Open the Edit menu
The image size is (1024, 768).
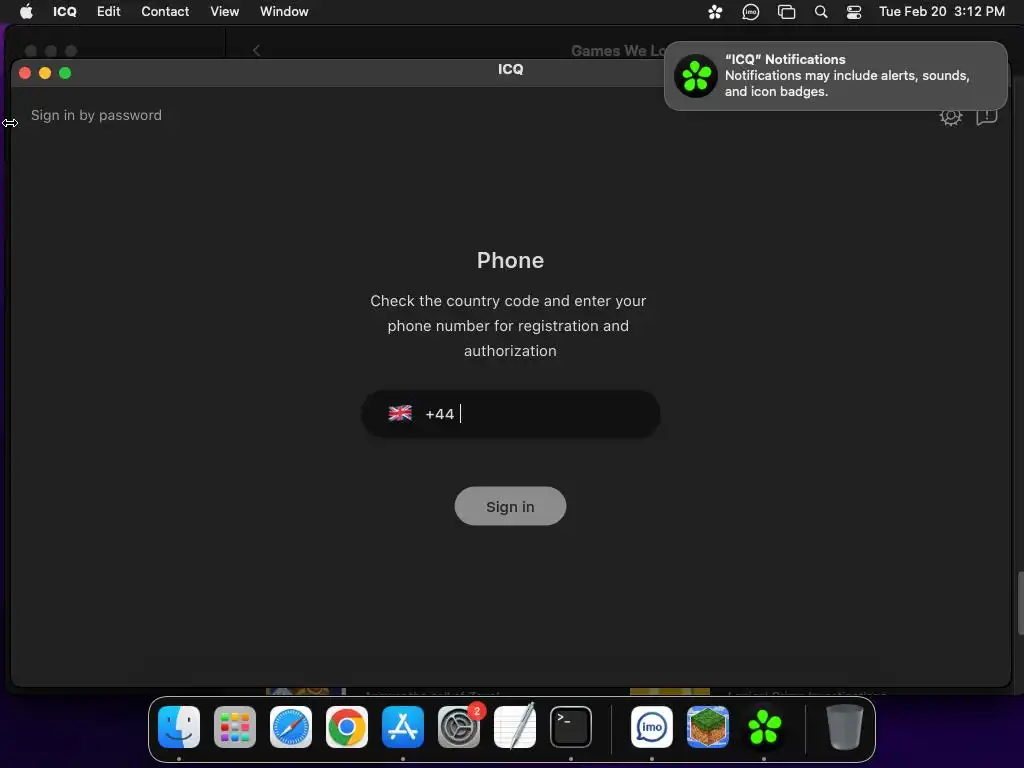(x=108, y=11)
